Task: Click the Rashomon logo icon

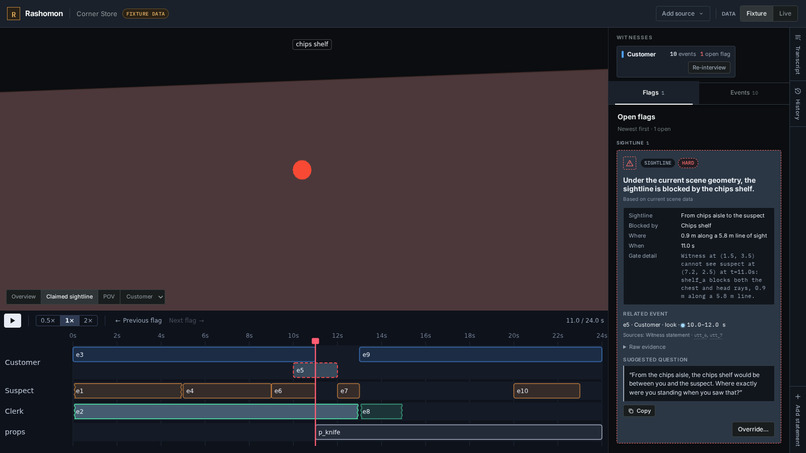Action: pos(13,14)
